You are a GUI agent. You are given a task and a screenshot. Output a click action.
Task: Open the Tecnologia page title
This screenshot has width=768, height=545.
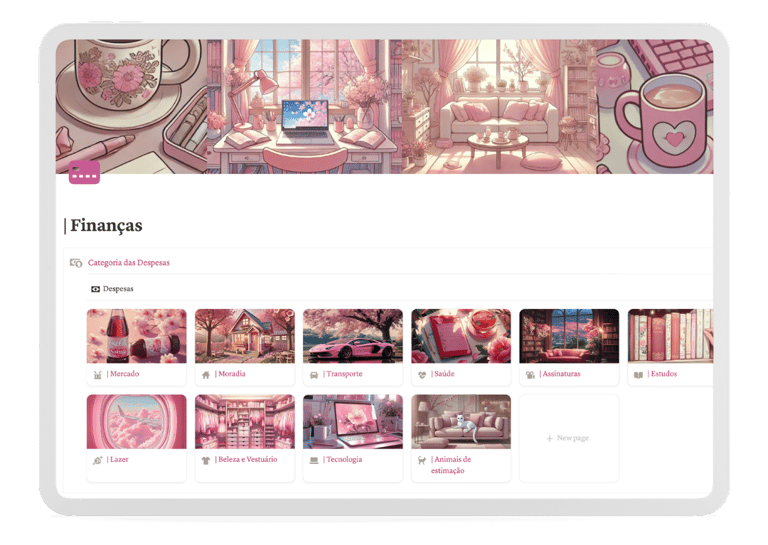tap(343, 460)
